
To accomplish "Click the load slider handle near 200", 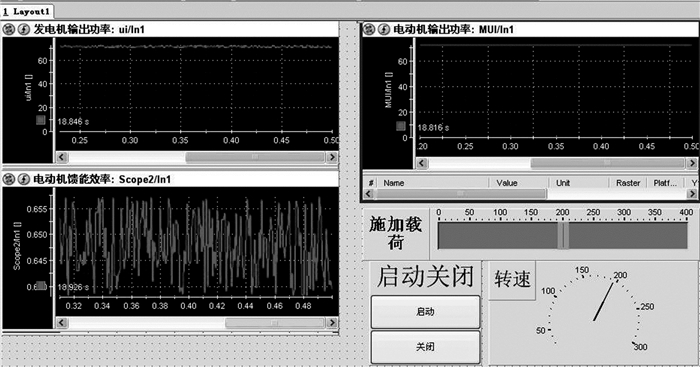I will pyautogui.click(x=563, y=235).
